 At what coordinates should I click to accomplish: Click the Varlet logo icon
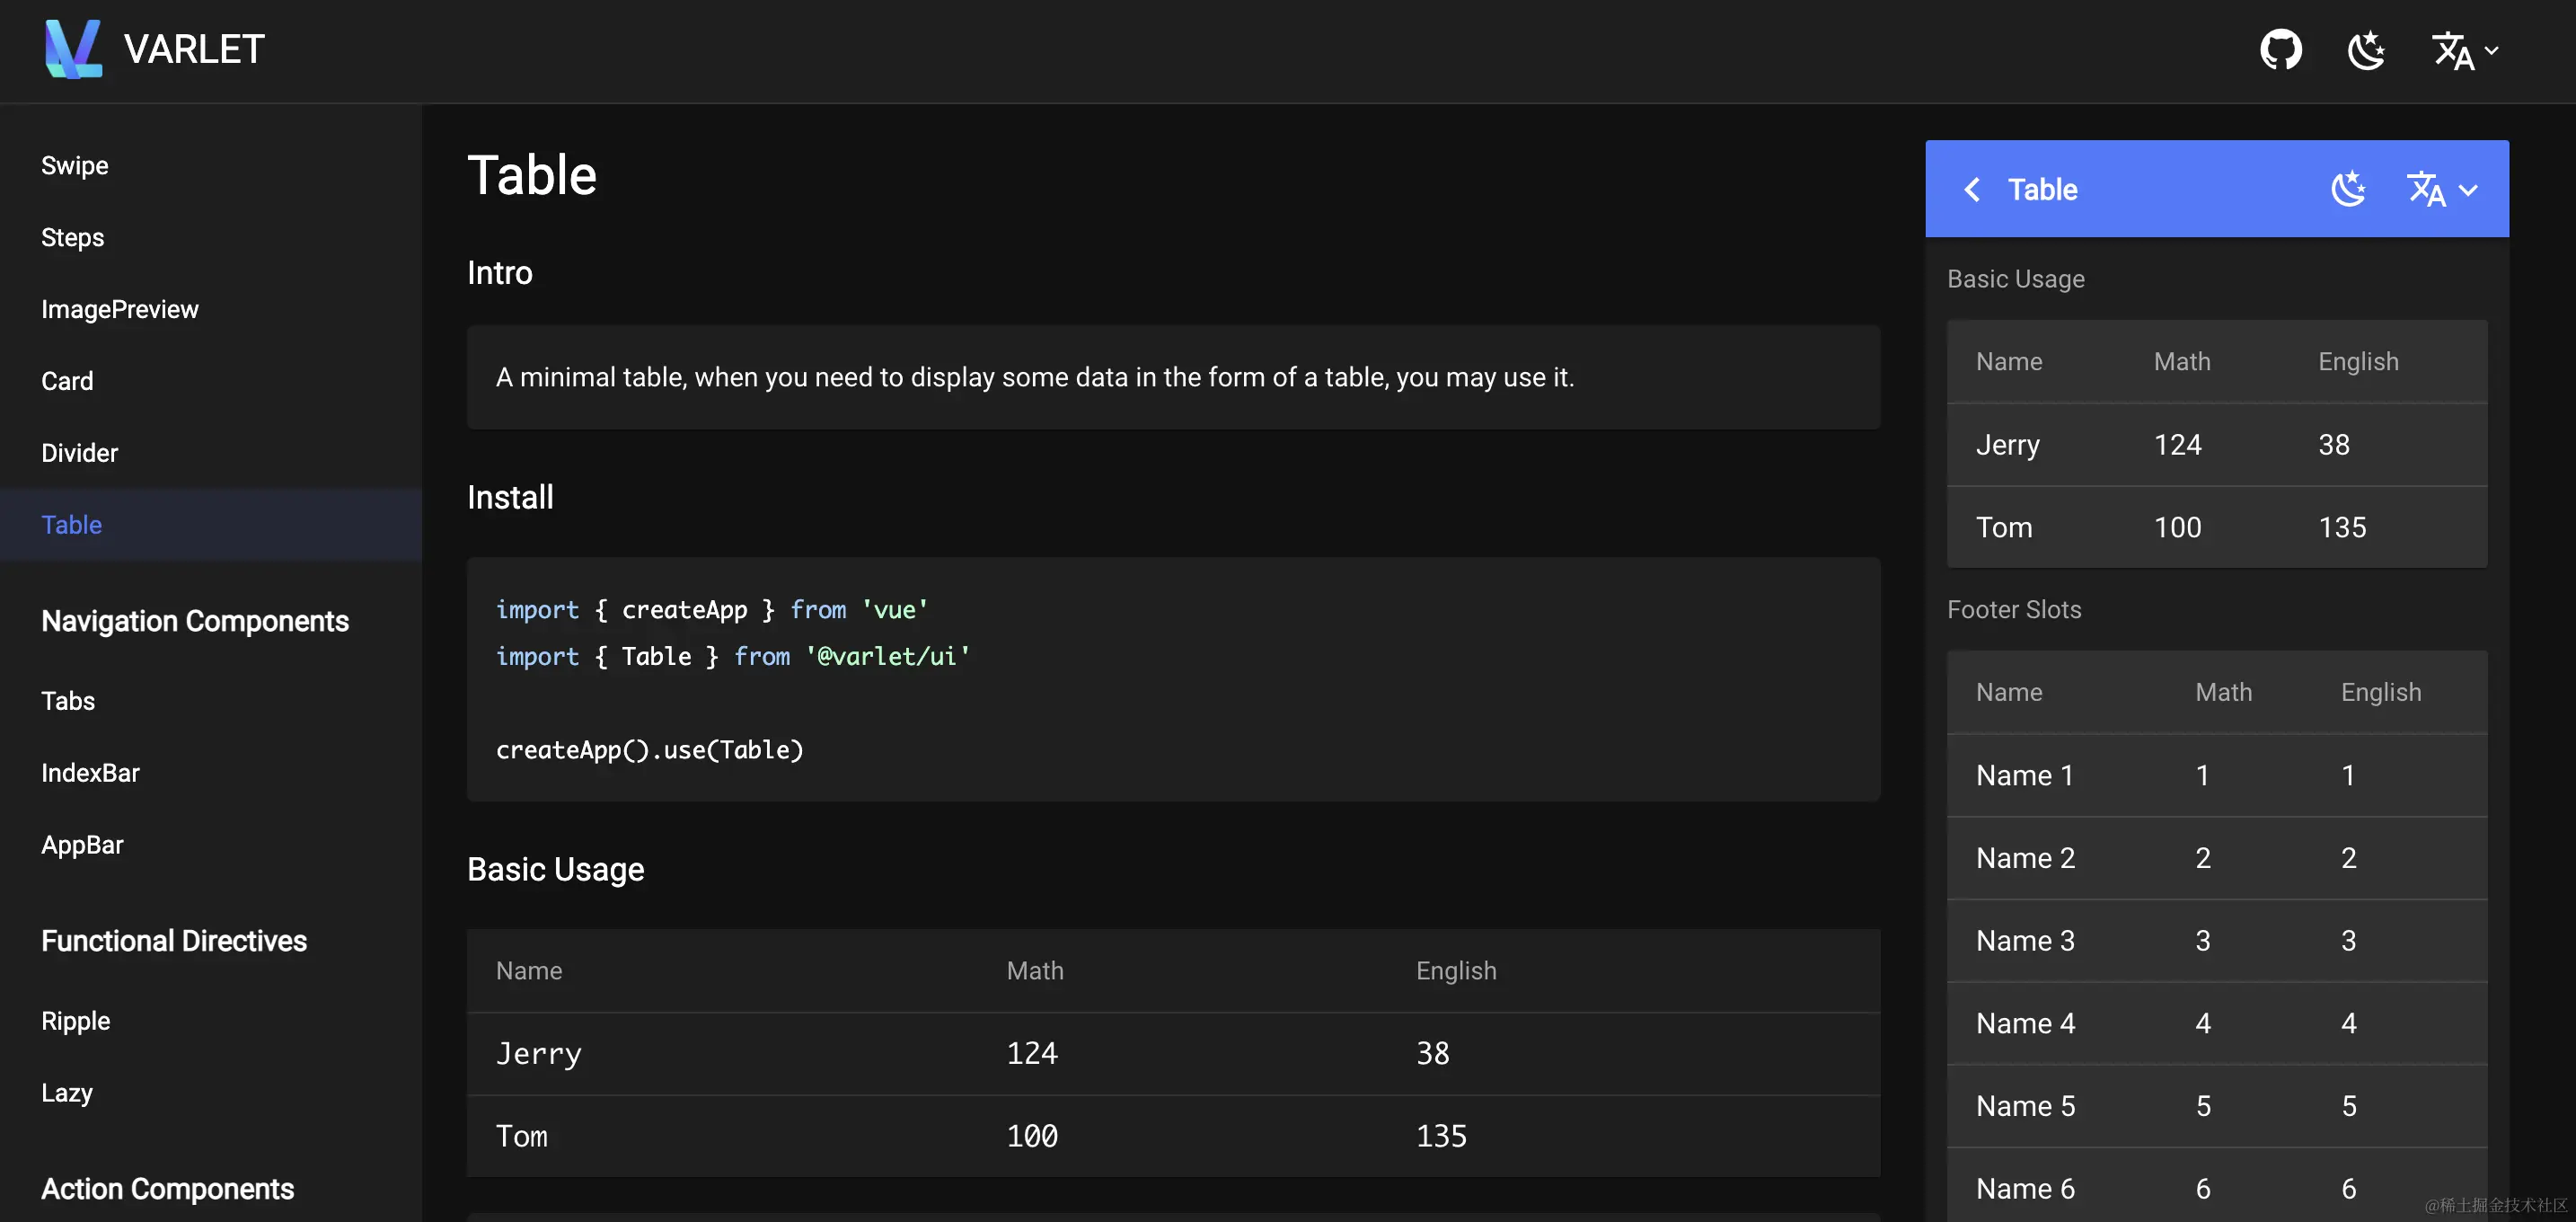tap(73, 48)
